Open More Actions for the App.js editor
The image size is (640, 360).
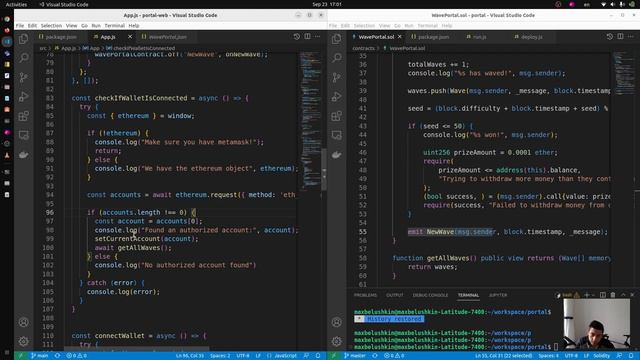[x=318, y=37]
